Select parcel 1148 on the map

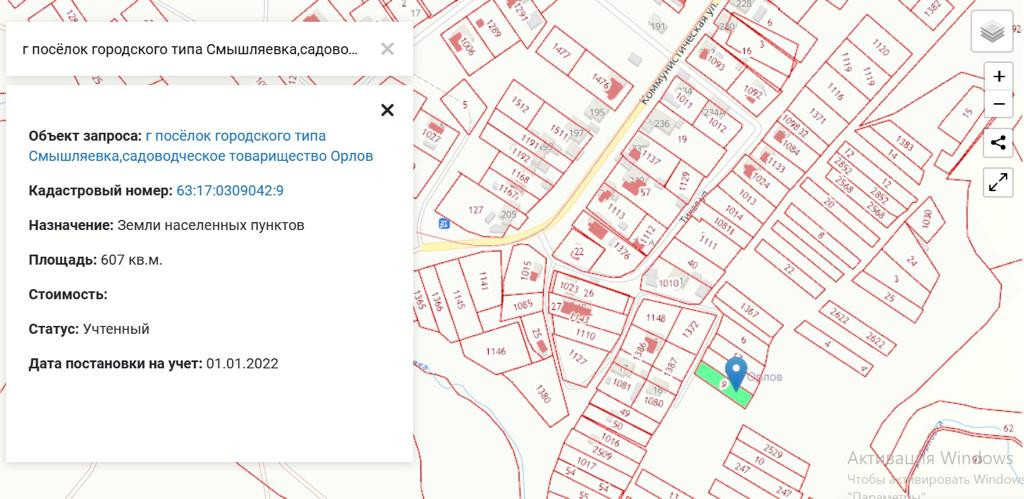pyautogui.click(x=655, y=318)
